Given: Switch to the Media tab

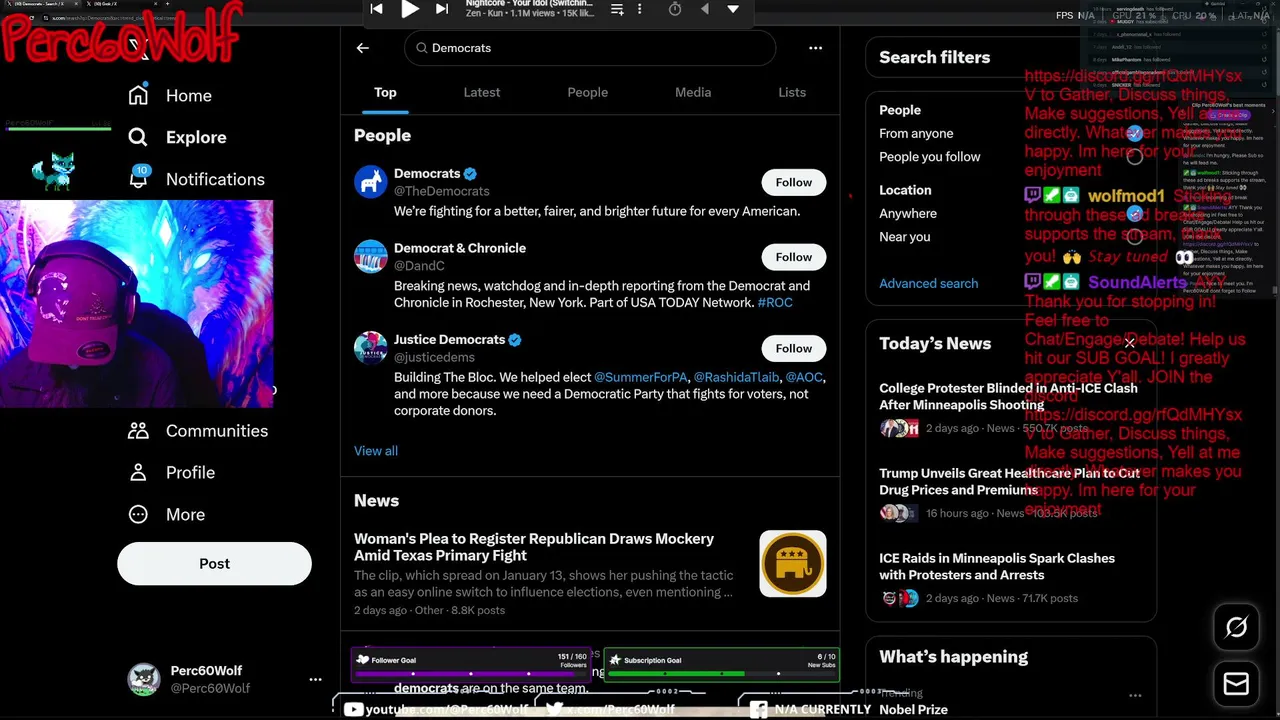Looking at the screenshot, I should 693,92.
